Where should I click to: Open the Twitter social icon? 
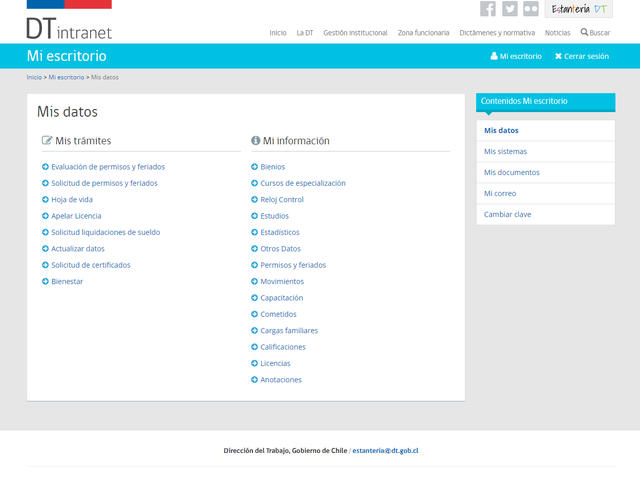tap(510, 9)
